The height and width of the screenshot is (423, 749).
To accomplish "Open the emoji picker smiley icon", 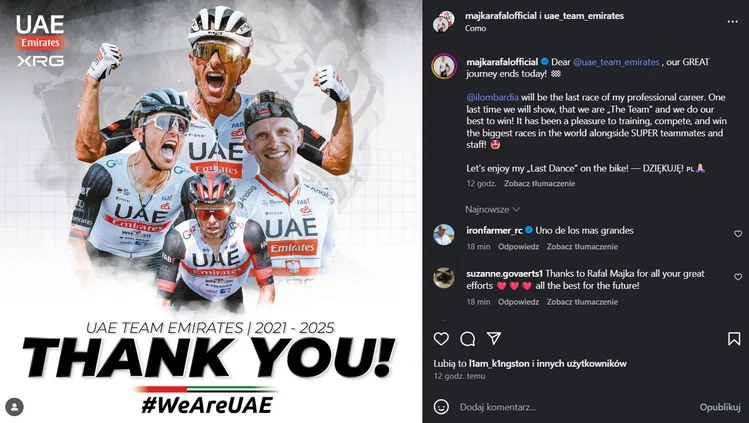I will point(441,407).
